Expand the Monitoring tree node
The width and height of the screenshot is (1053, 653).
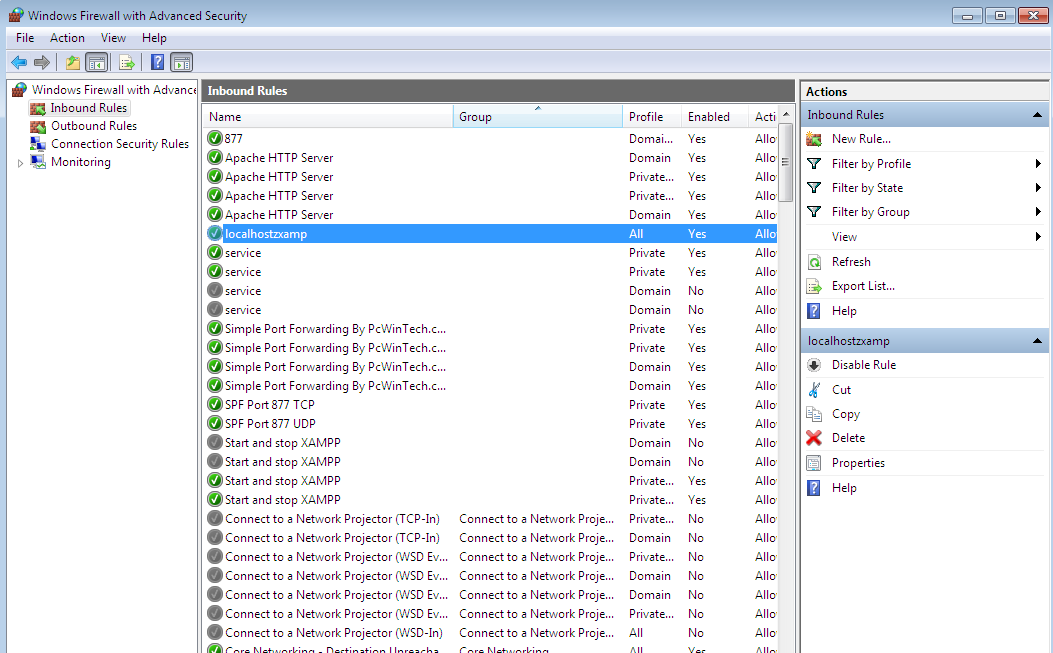point(20,163)
